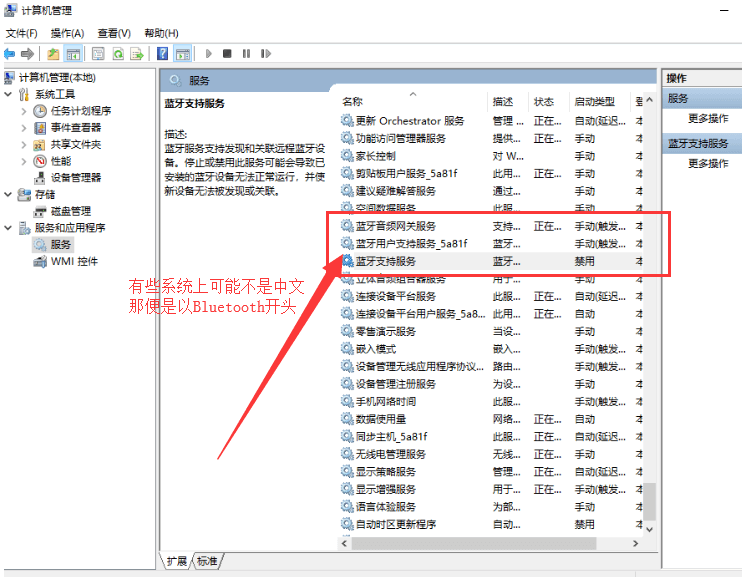Click 更多操作 under 蓝牙支持服务 actions

point(708,163)
